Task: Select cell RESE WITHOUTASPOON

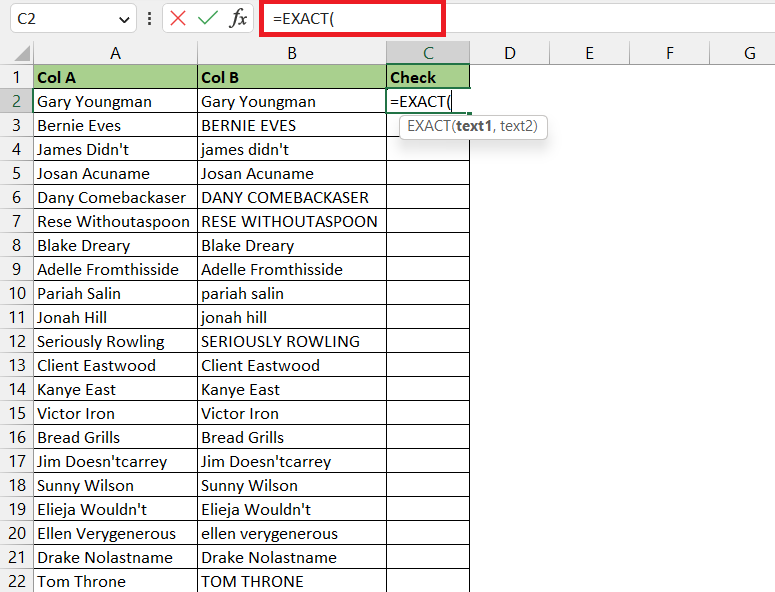Action: 292,221
